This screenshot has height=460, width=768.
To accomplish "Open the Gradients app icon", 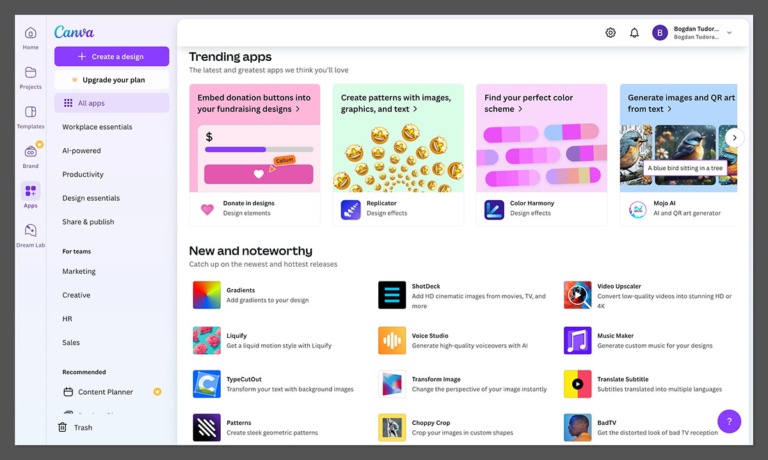I will [x=206, y=295].
